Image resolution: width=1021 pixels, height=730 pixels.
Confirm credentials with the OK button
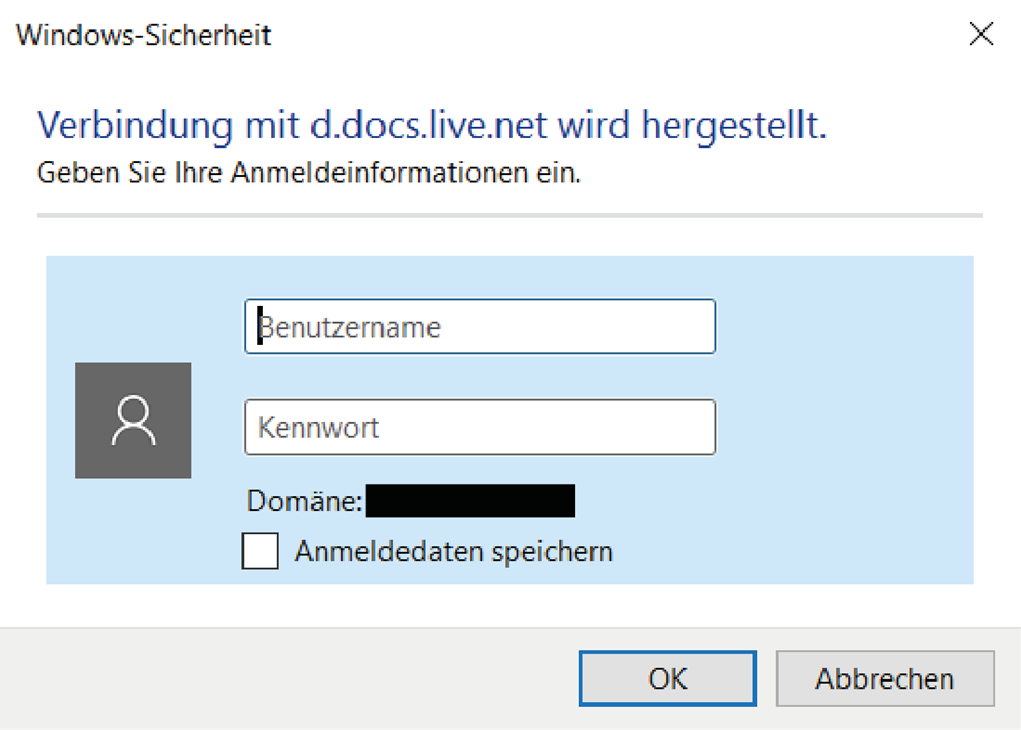click(x=667, y=679)
